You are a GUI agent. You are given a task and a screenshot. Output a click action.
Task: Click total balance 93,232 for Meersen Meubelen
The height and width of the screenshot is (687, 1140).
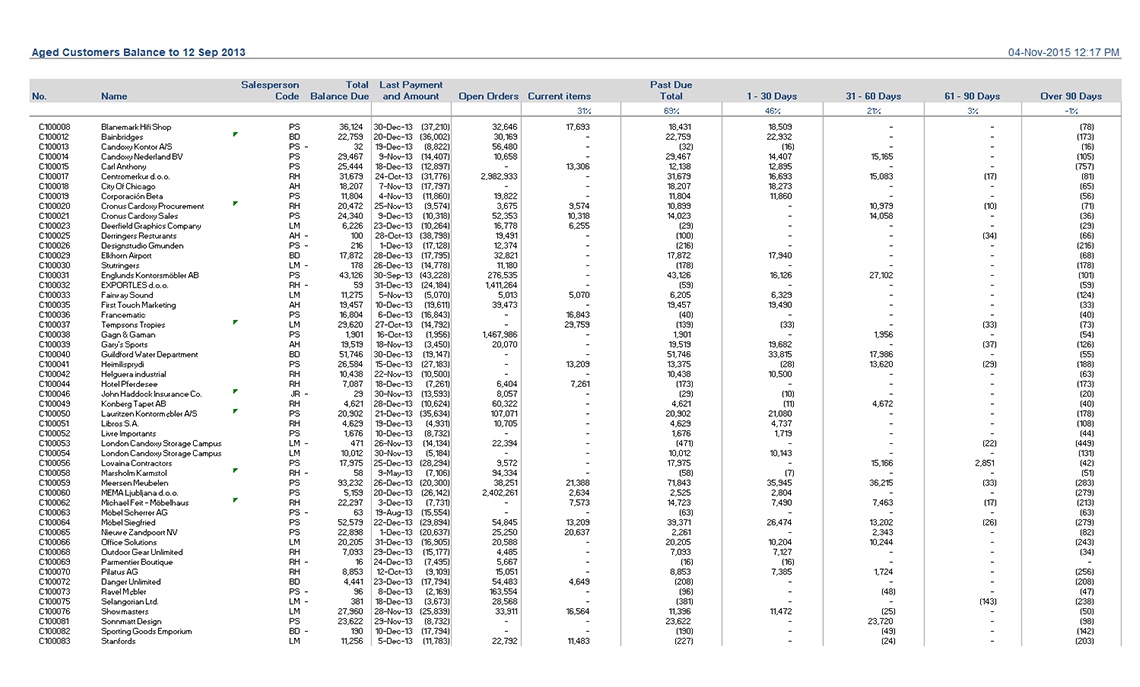point(351,483)
